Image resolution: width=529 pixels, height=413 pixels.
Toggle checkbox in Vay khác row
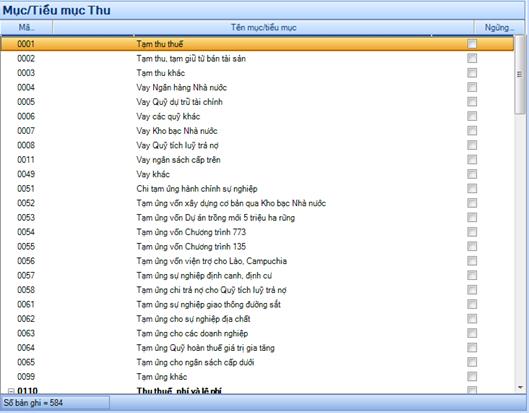click(x=472, y=174)
